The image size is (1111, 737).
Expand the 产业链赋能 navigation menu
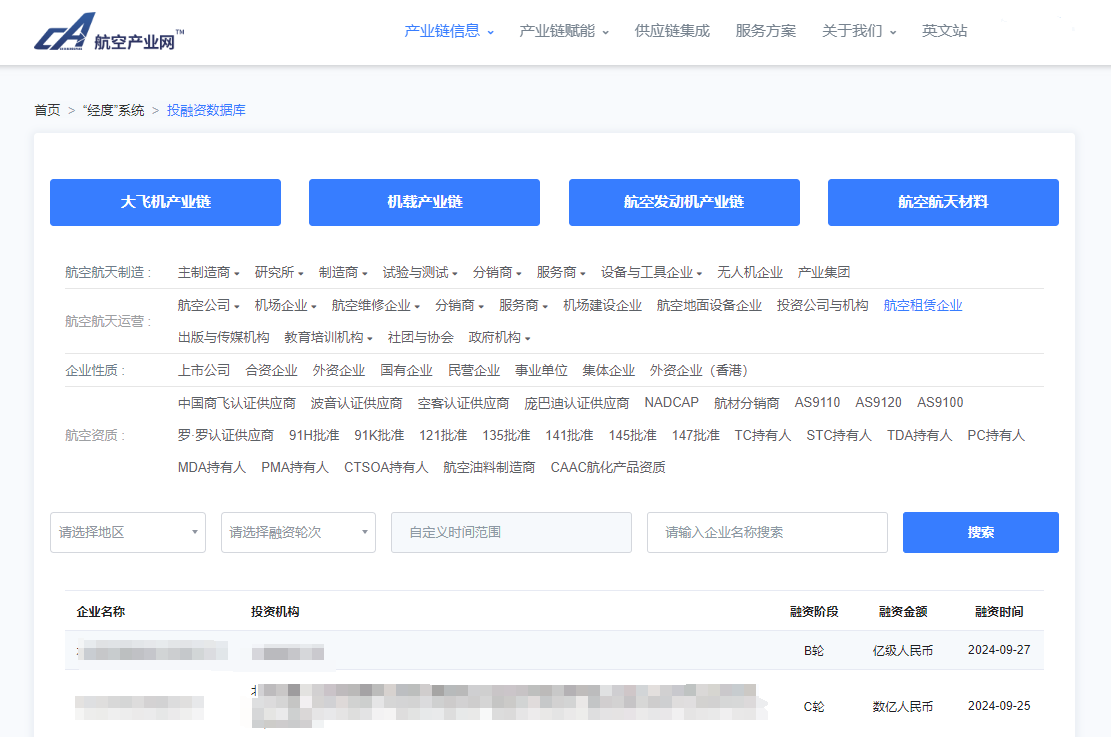click(563, 31)
